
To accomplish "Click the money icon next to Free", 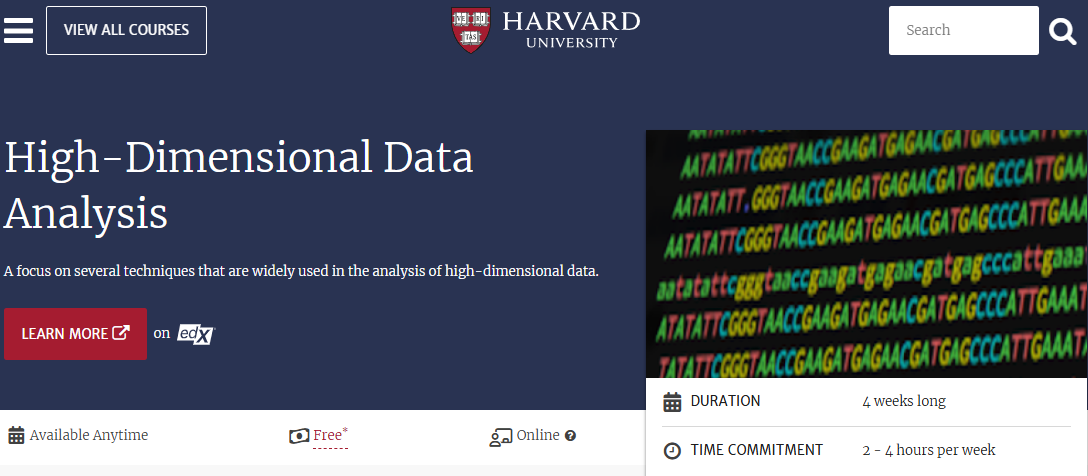I will (x=299, y=436).
